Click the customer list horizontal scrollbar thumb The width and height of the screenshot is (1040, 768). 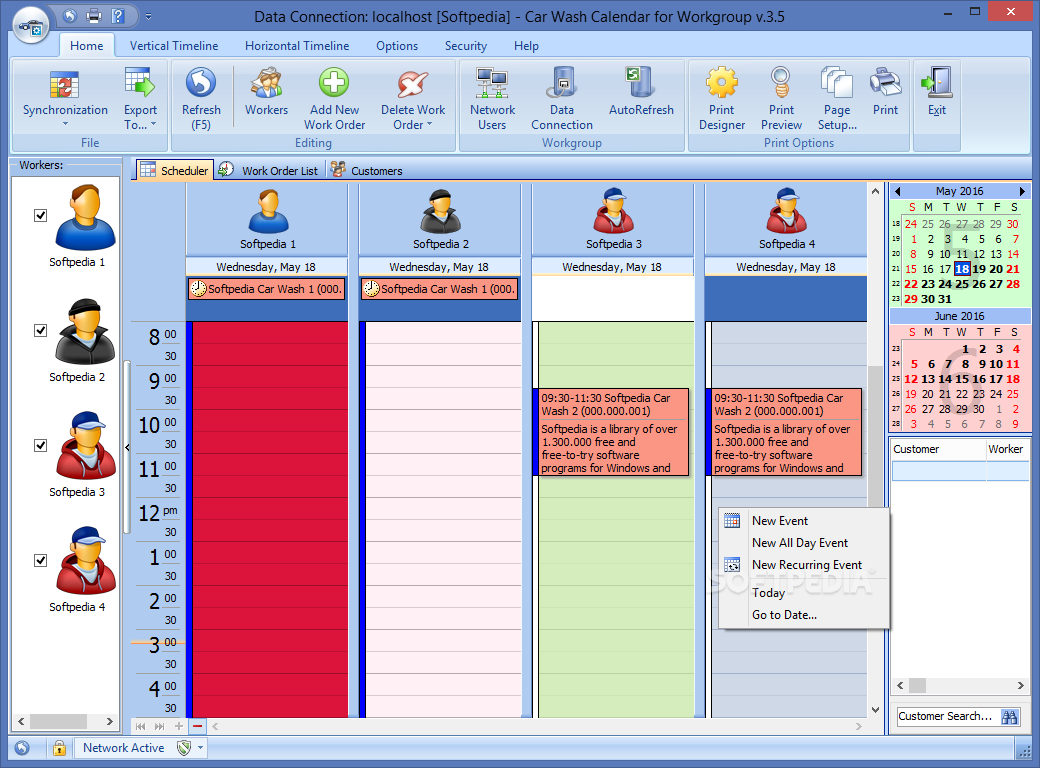(x=917, y=685)
